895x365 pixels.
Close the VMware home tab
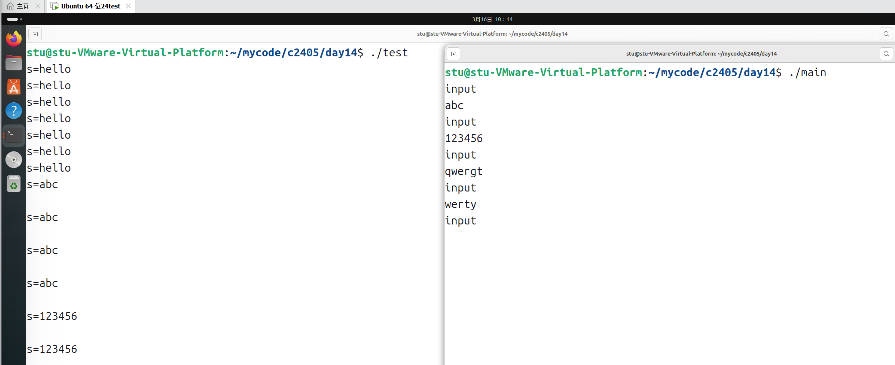[x=38, y=6]
